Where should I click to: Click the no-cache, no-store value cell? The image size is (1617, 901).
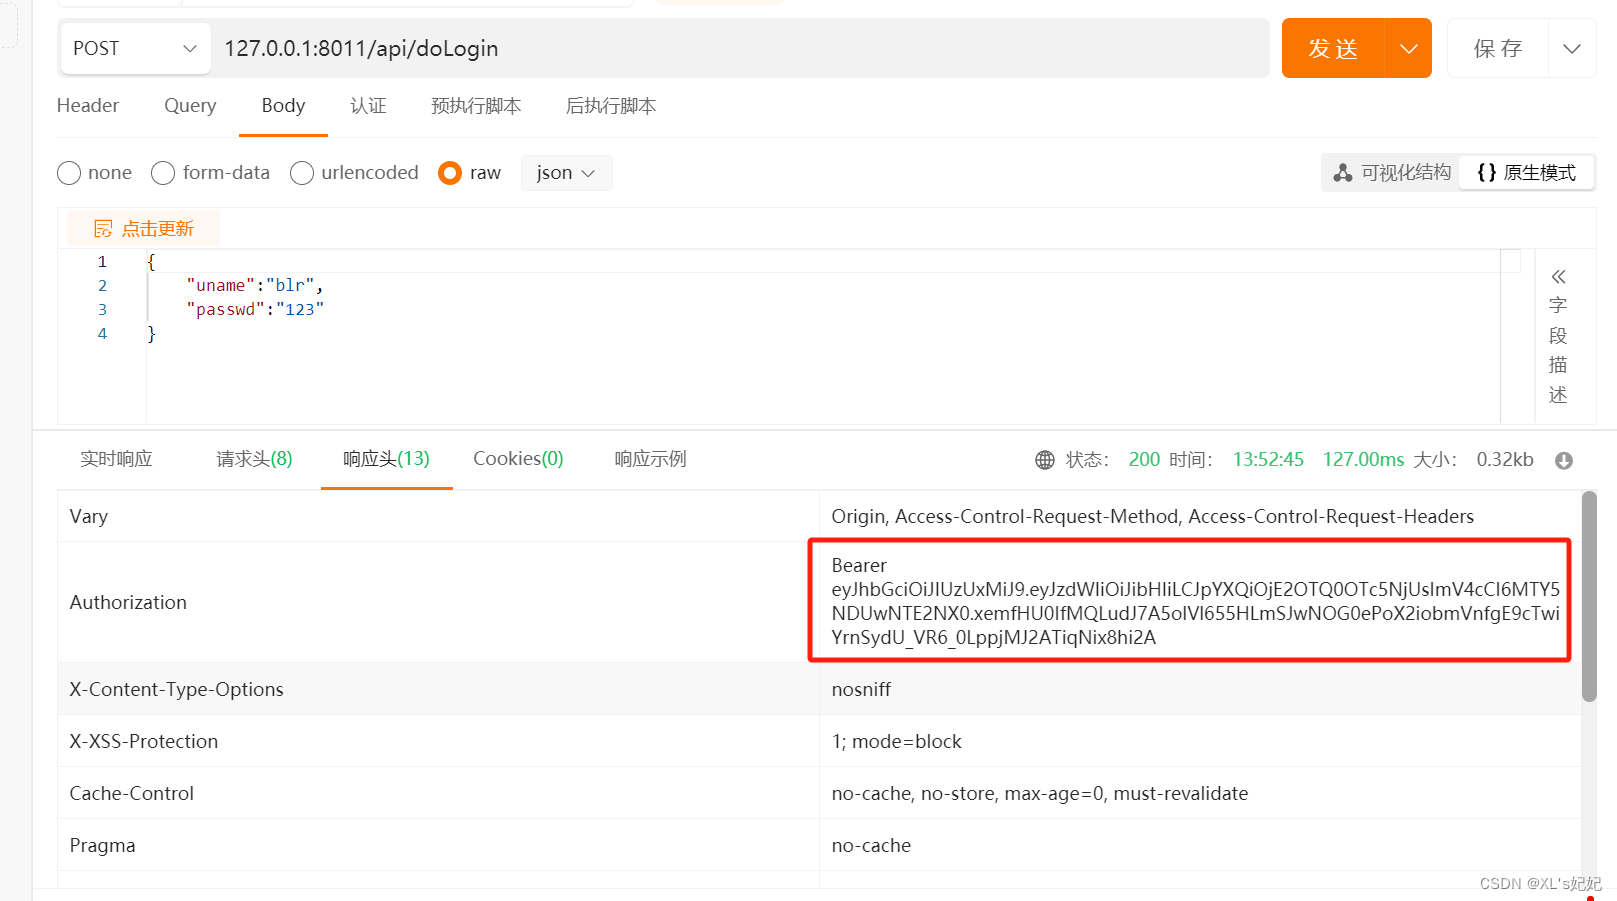pos(1199,793)
